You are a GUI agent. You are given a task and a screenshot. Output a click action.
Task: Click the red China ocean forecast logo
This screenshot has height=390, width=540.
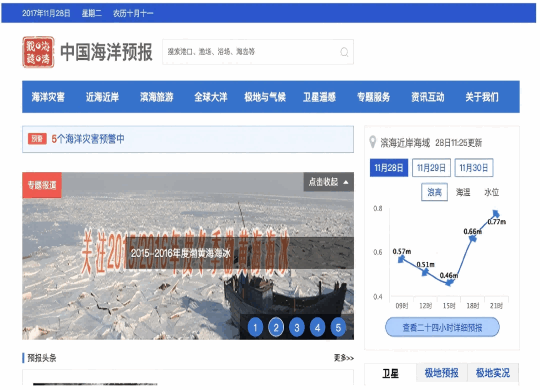tap(38, 52)
